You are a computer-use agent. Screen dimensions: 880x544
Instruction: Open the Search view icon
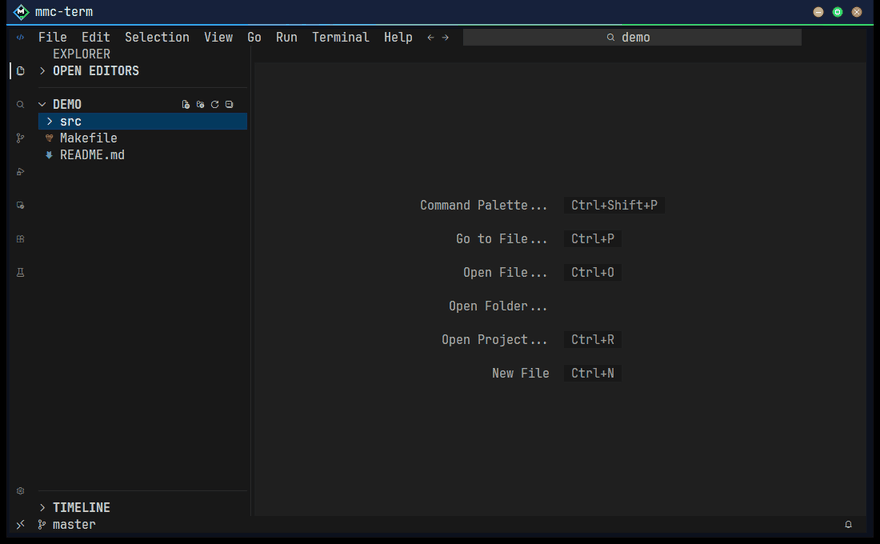pos(20,104)
